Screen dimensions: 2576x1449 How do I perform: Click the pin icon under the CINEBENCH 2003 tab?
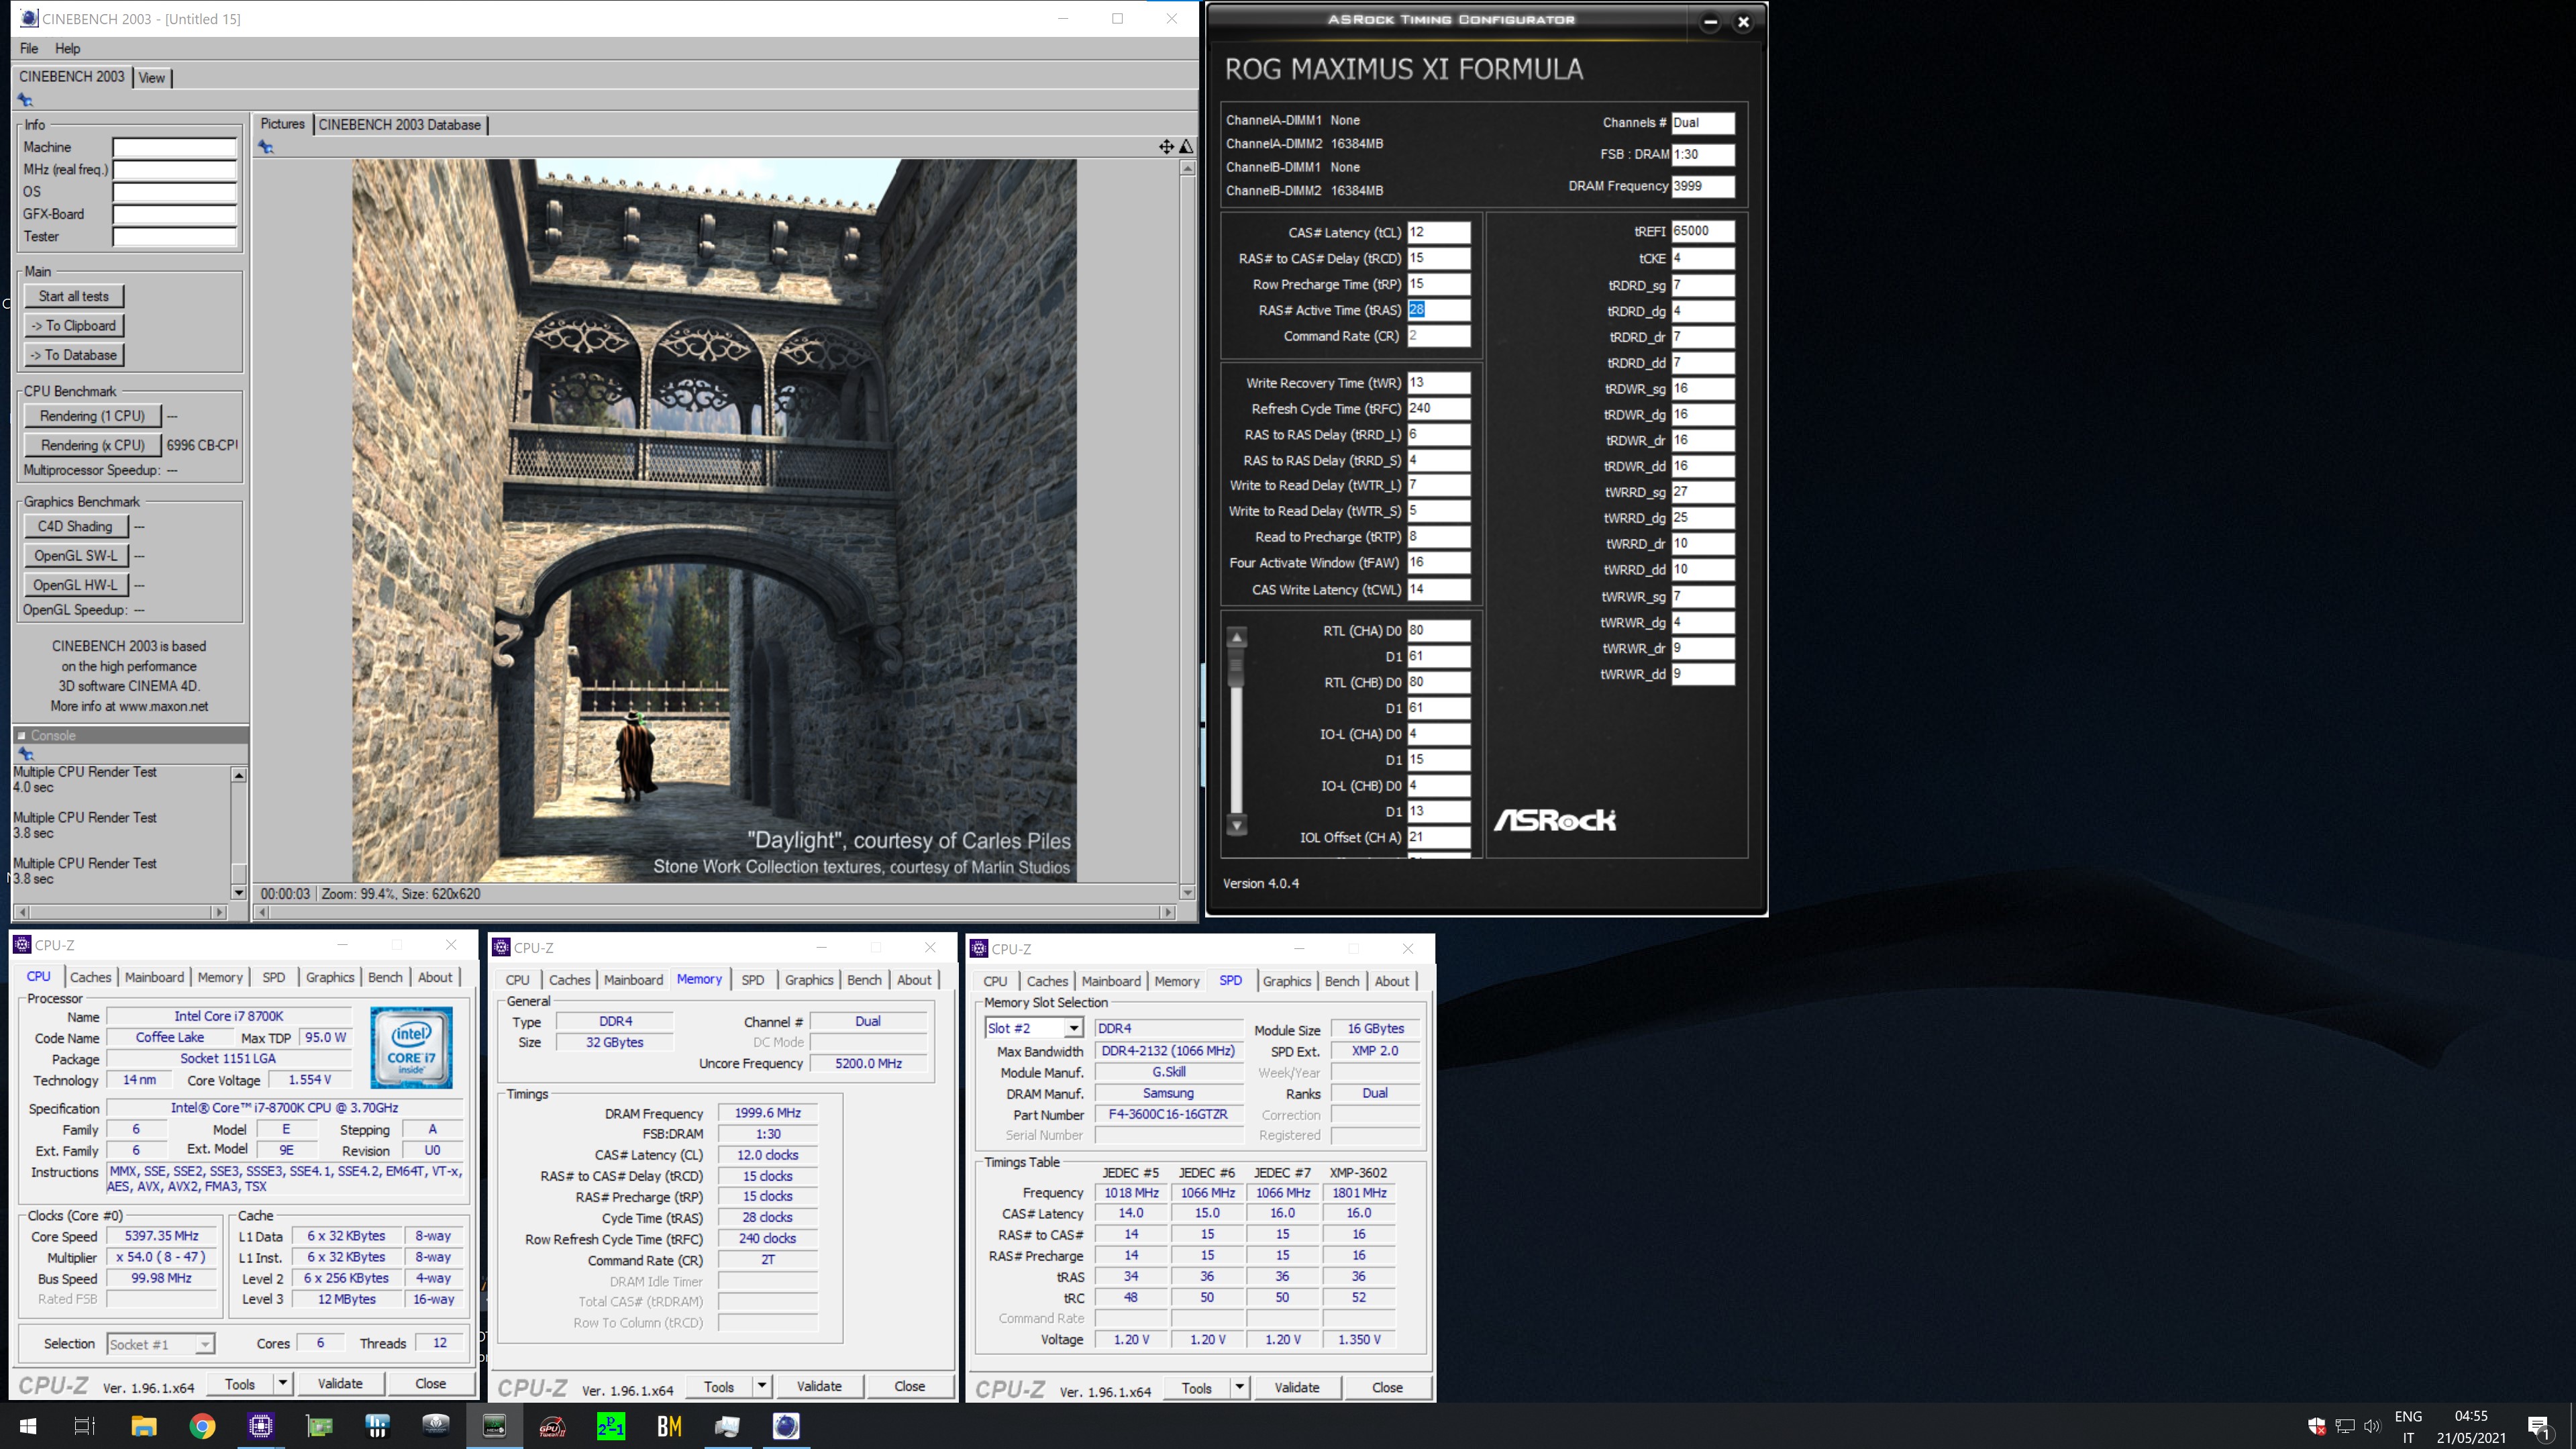(25, 100)
